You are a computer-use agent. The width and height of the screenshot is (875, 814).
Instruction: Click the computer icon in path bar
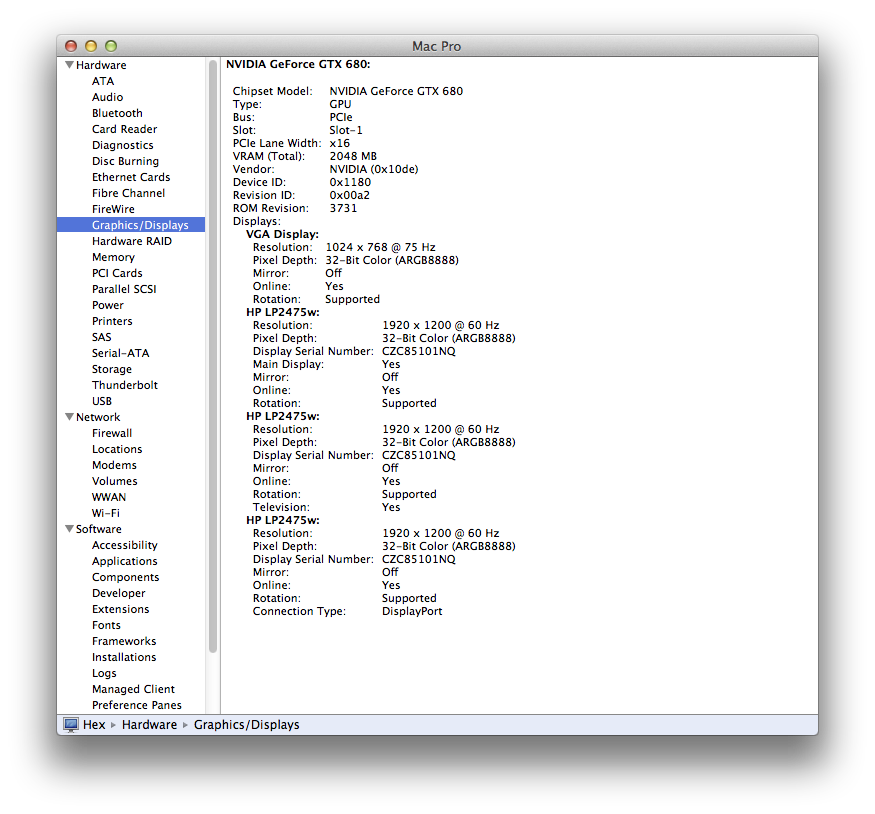[71, 725]
